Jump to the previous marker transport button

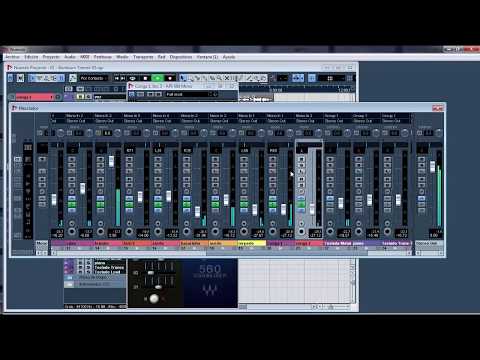[117, 78]
